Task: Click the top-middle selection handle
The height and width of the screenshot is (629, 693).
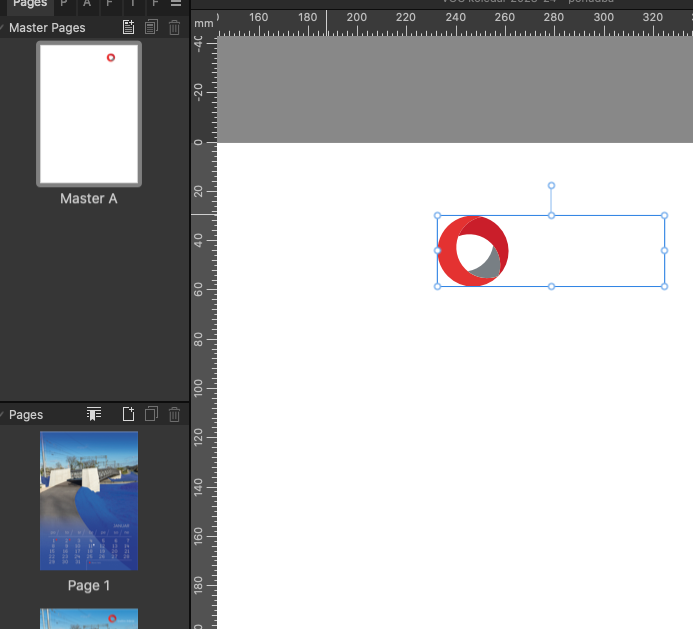Action: tap(551, 216)
